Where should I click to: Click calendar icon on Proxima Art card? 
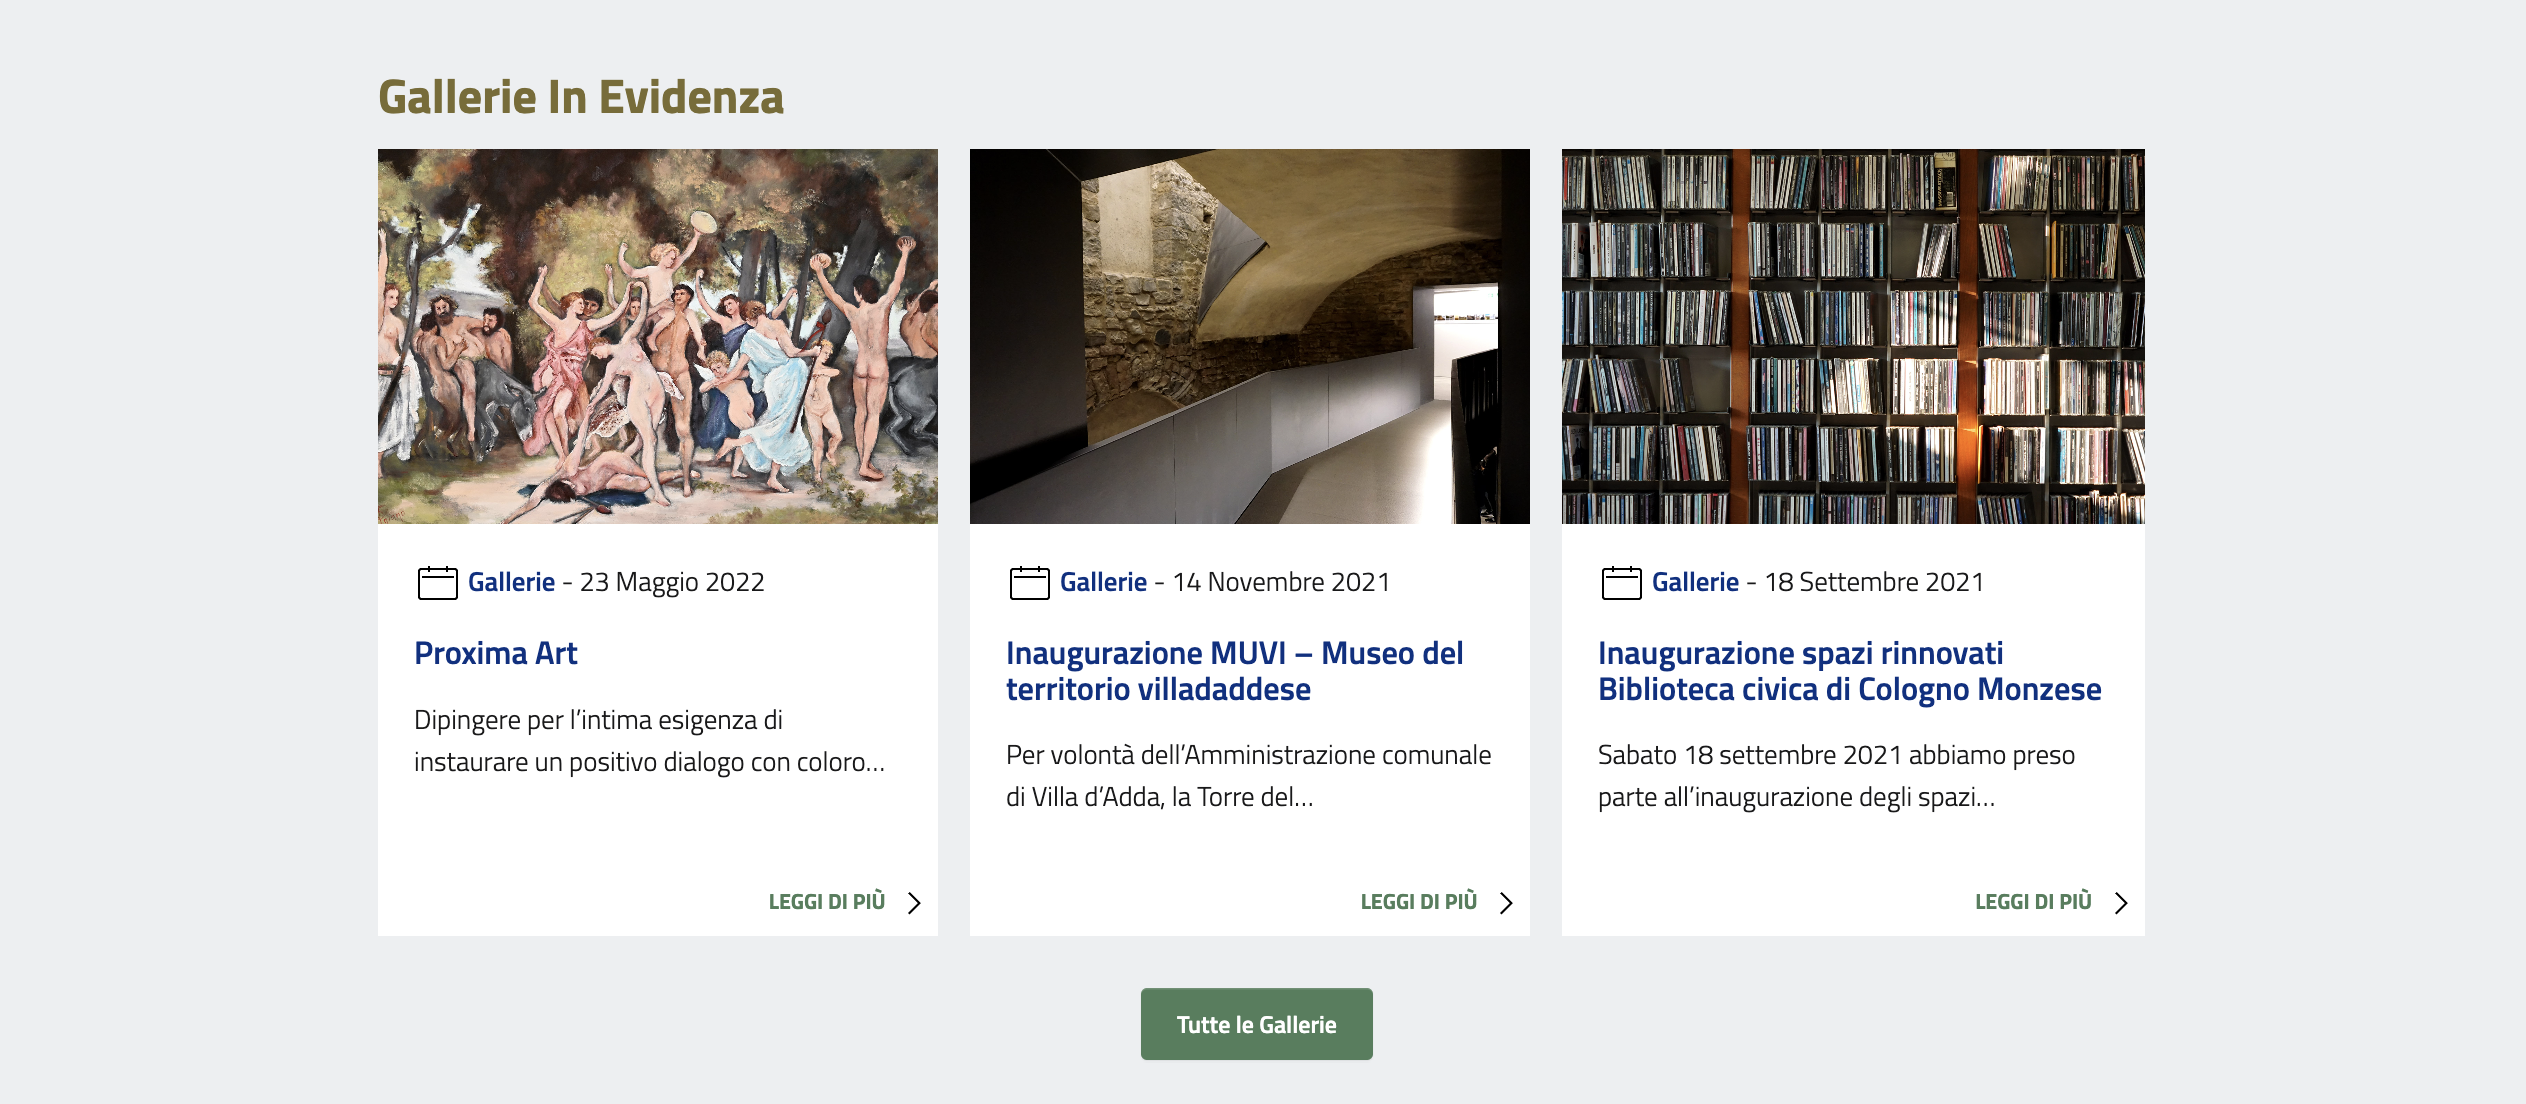437,583
